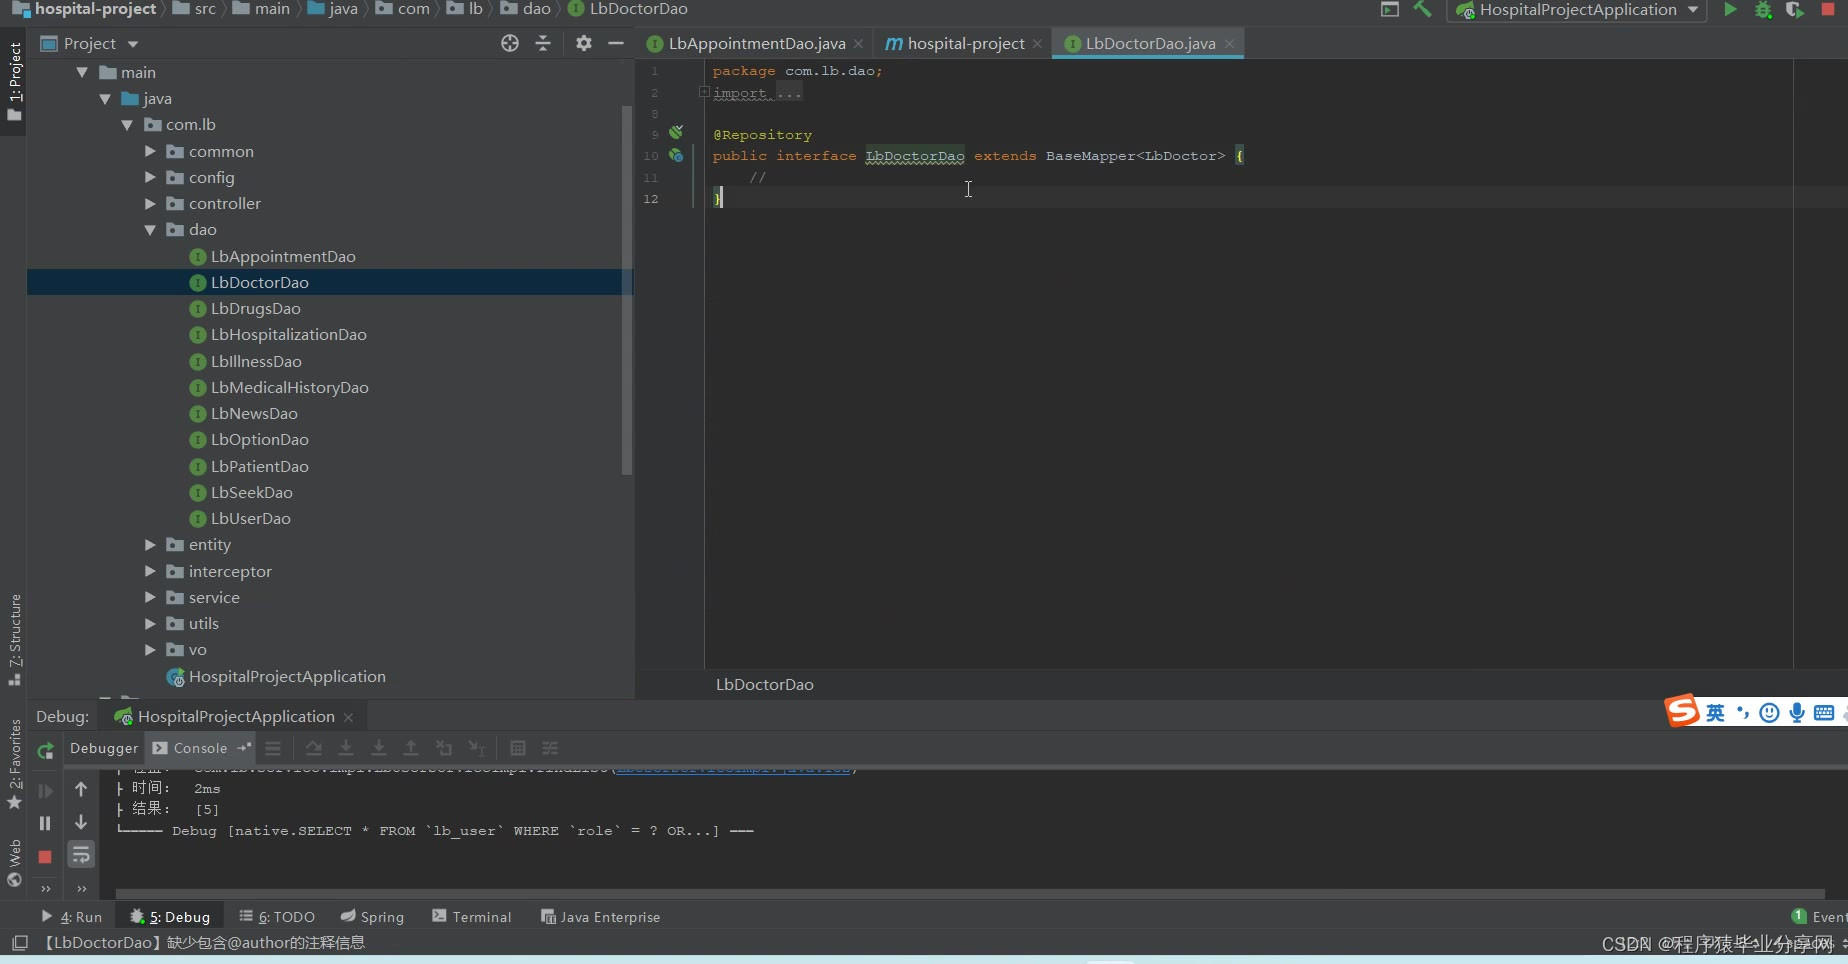Open the Spring tool window
1848x964 pixels.
pyautogui.click(x=372, y=917)
